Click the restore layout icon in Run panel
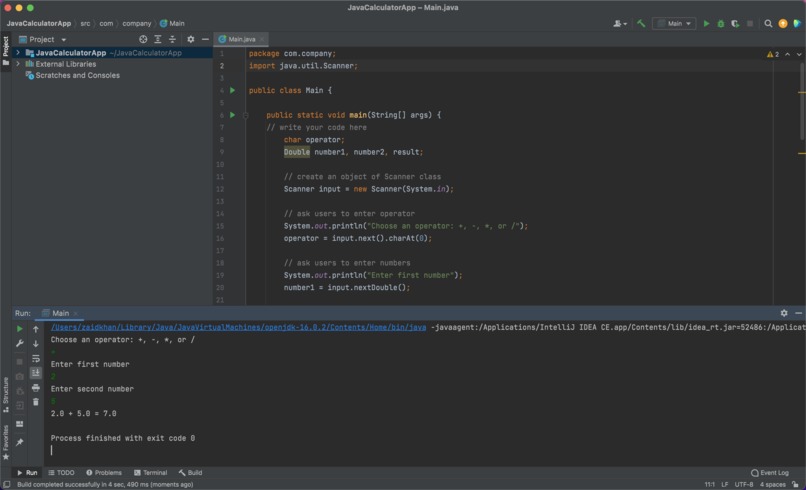This screenshot has height=490, width=806. point(20,424)
